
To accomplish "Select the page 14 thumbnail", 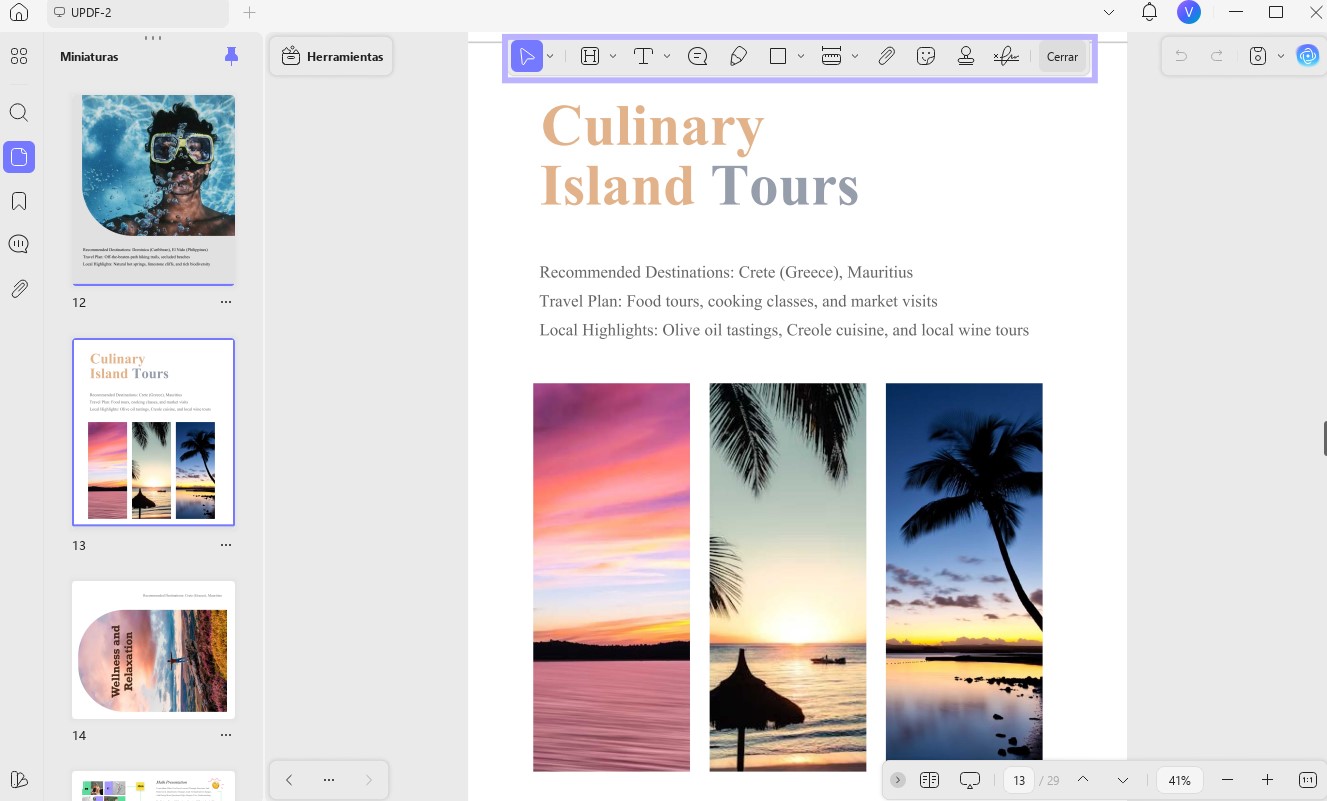I will [153, 650].
